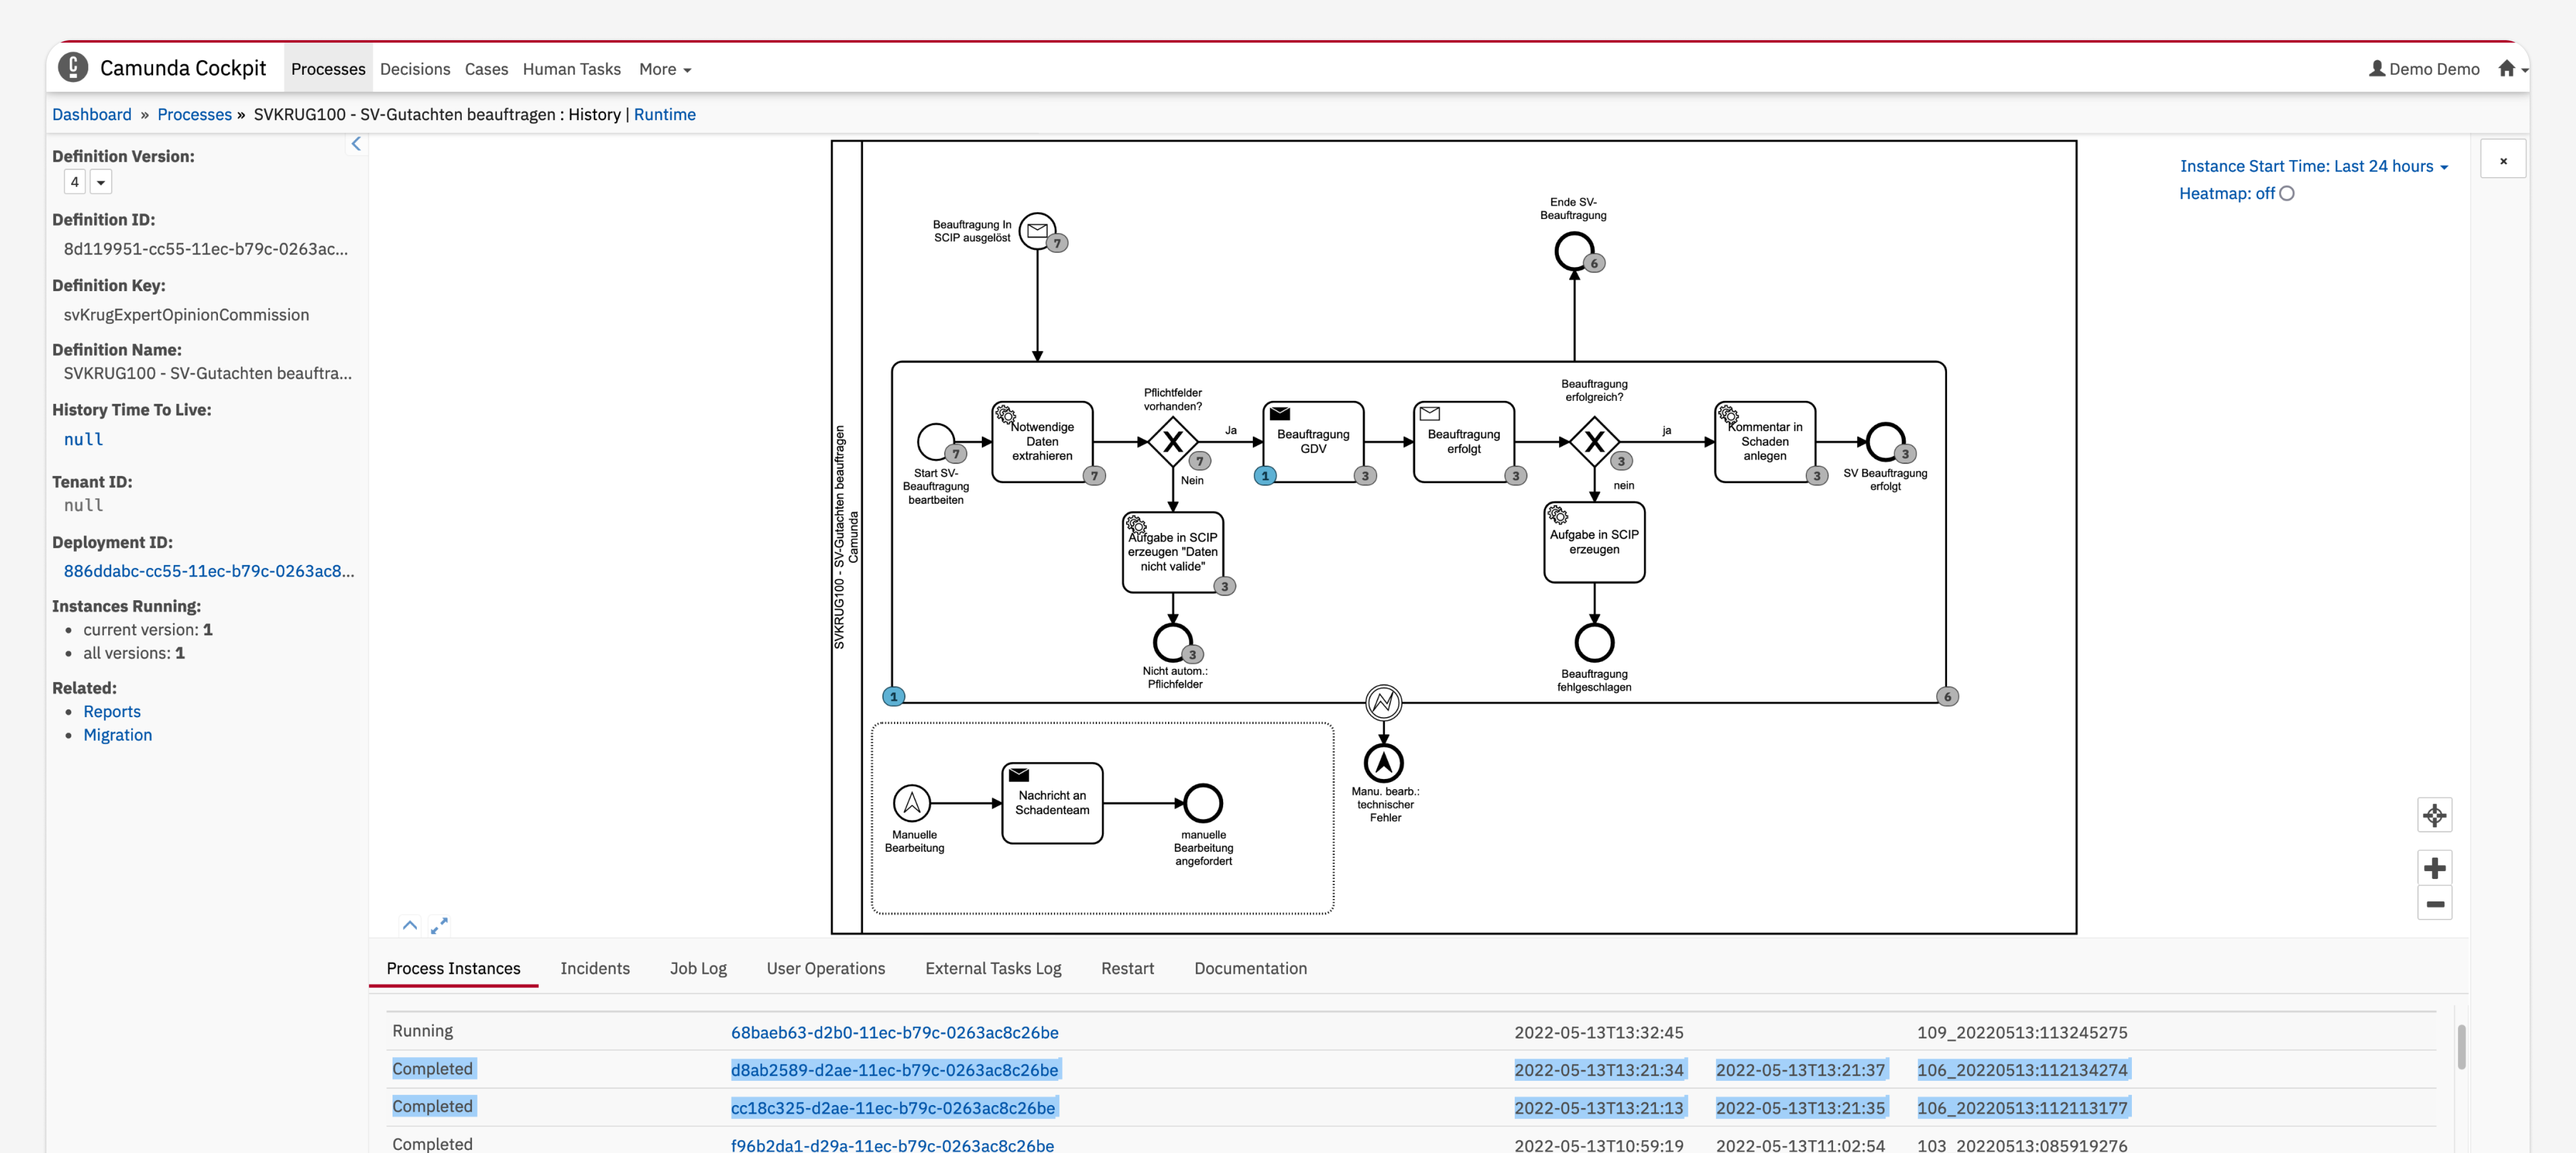Zoom out of the diagram
2576x1153 pixels.
click(x=2434, y=903)
